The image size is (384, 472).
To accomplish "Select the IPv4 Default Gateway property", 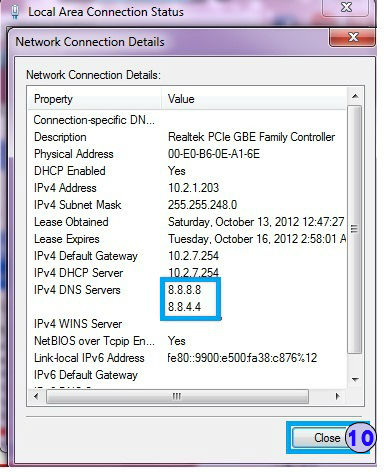I will pyautogui.click(x=86, y=256).
